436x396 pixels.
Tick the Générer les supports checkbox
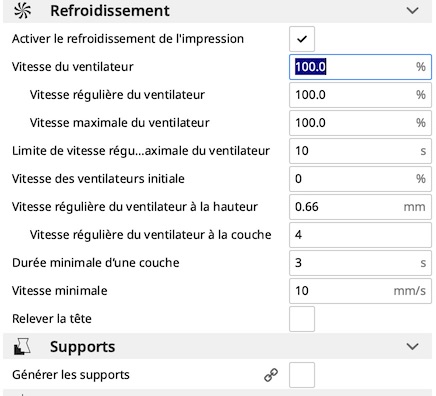click(302, 375)
